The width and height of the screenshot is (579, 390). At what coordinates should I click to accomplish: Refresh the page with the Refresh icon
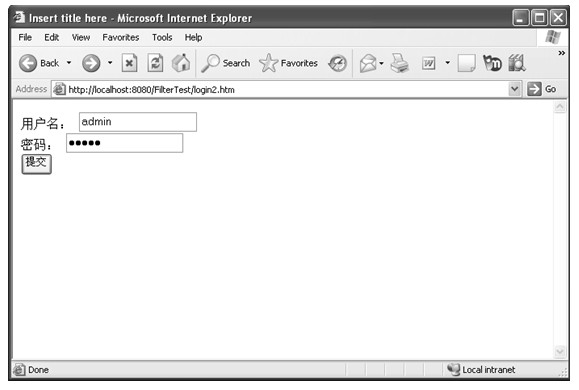(155, 63)
